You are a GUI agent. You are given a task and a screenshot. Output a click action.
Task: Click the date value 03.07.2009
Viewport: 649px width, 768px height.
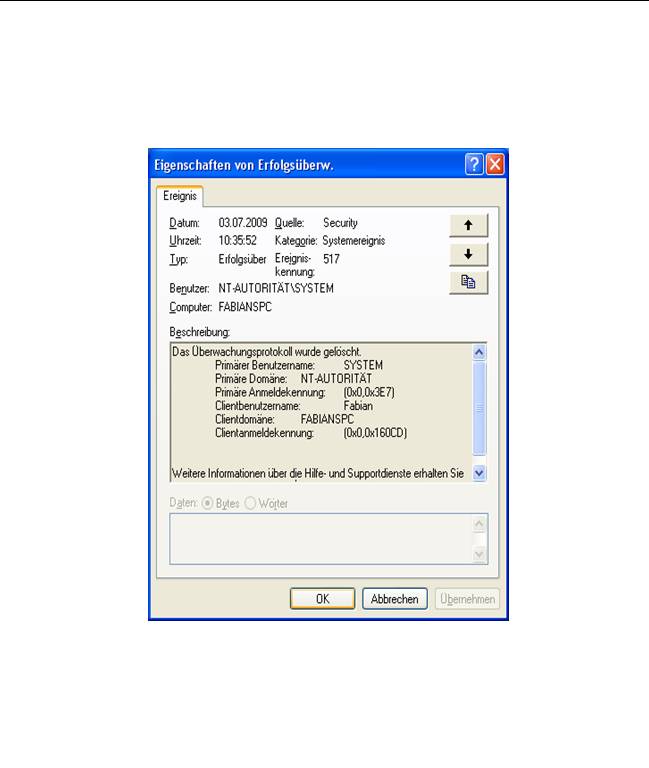(x=242, y=223)
